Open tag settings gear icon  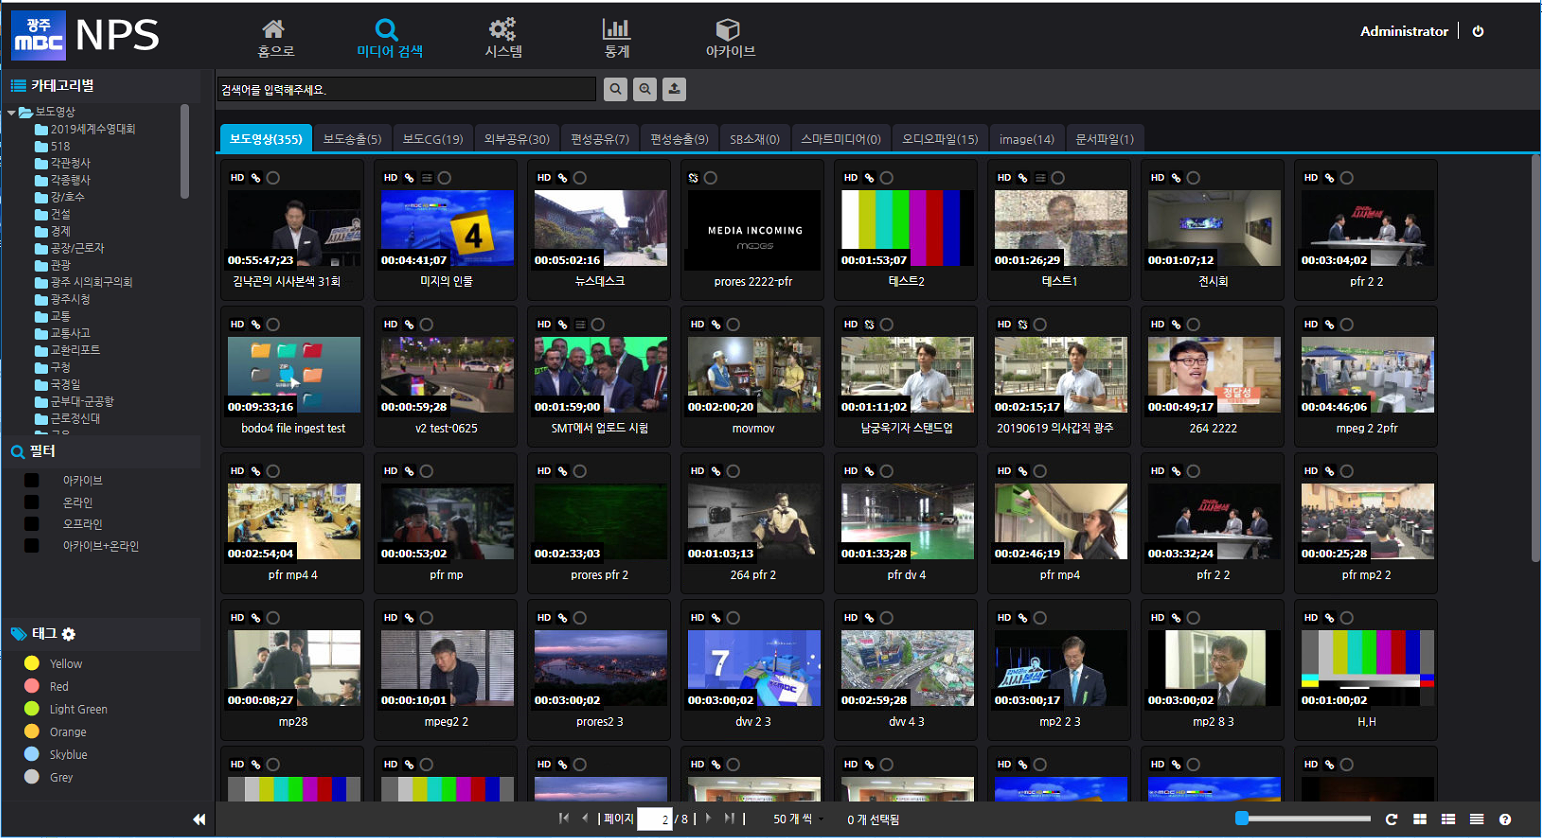[x=69, y=634]
